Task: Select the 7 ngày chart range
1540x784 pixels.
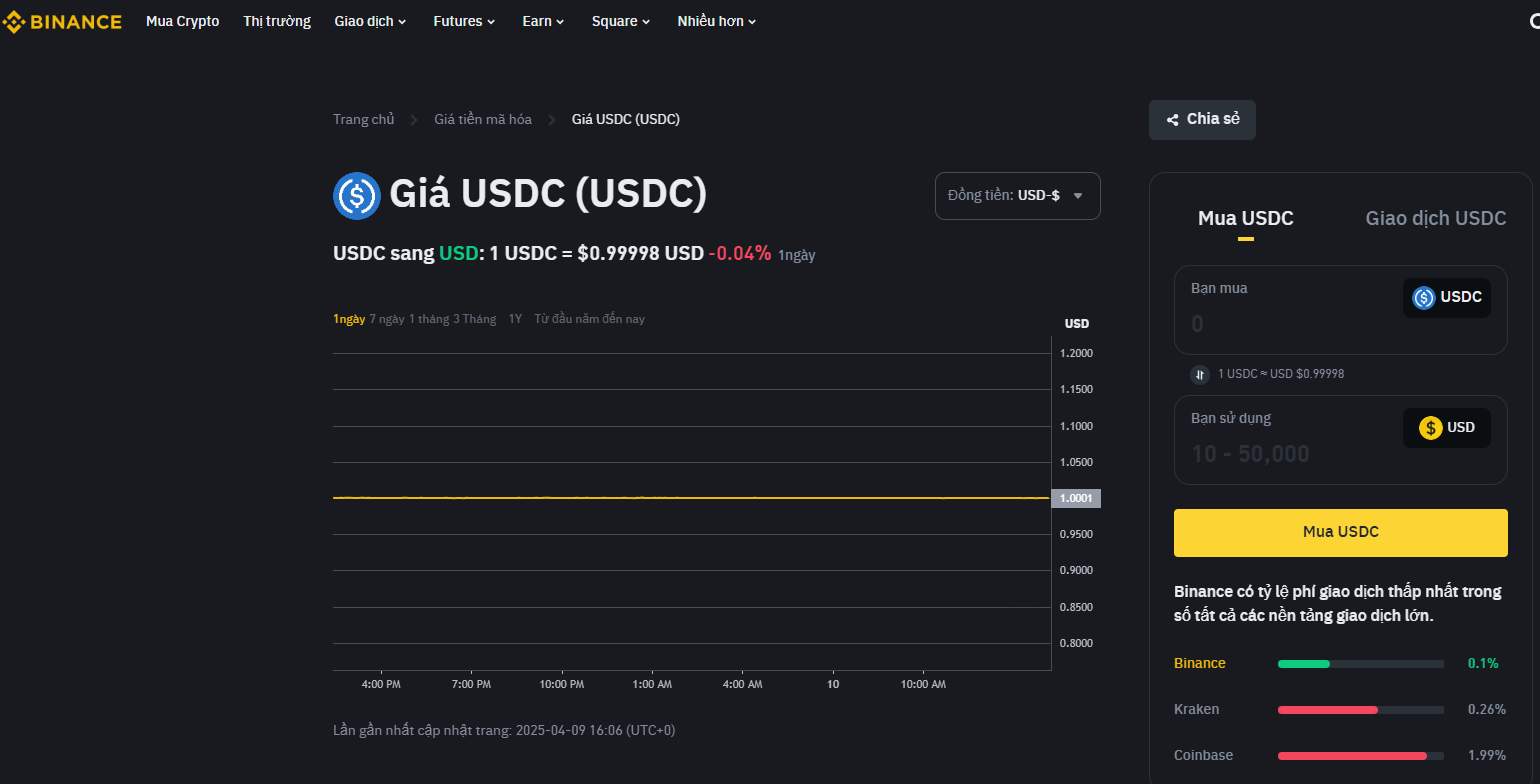Action: [x=387, y=319]
